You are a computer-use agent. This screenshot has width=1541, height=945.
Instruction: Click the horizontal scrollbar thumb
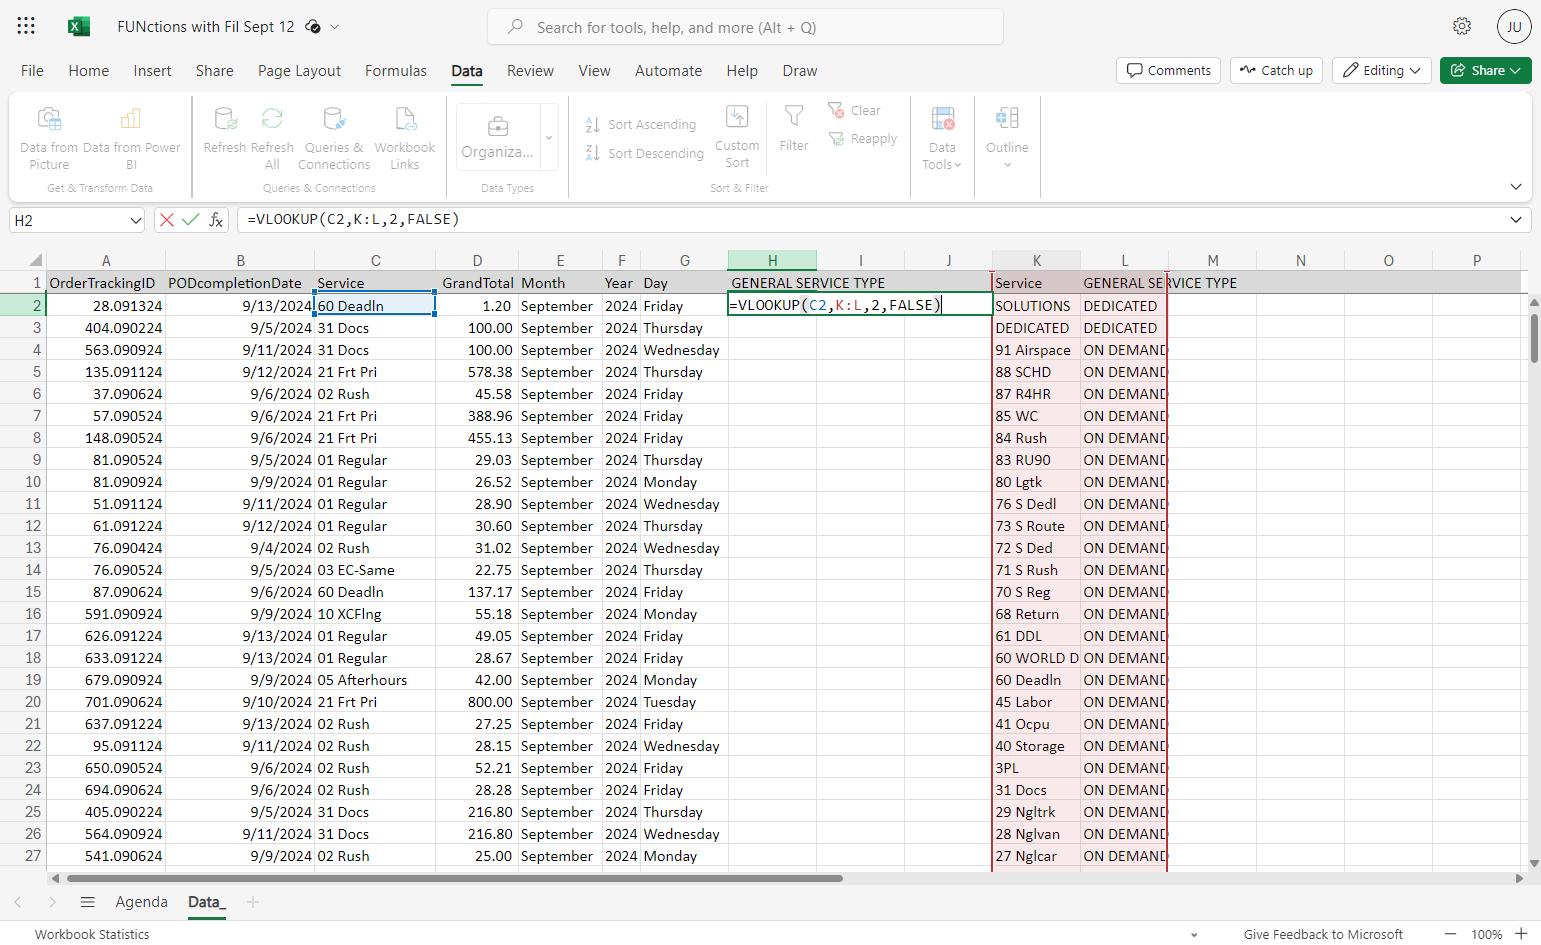tap(455, 879)
